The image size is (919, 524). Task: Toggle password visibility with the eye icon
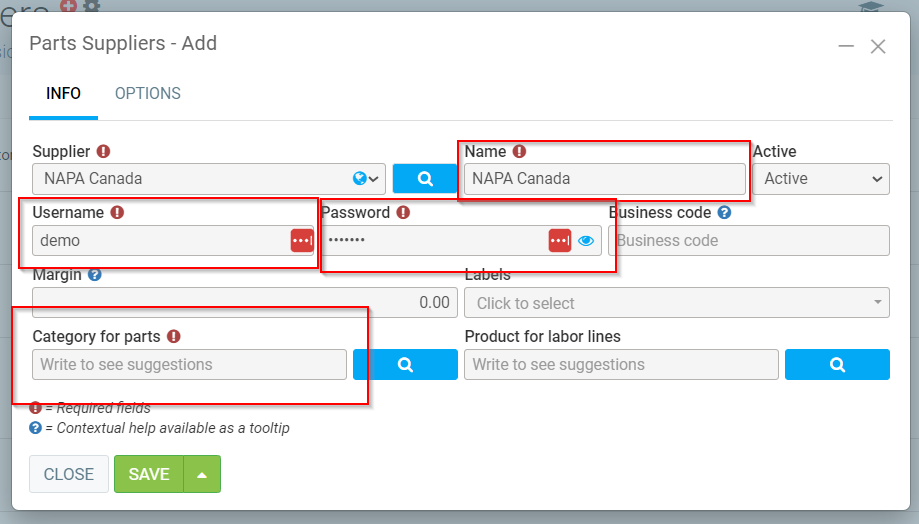point(586,241)
